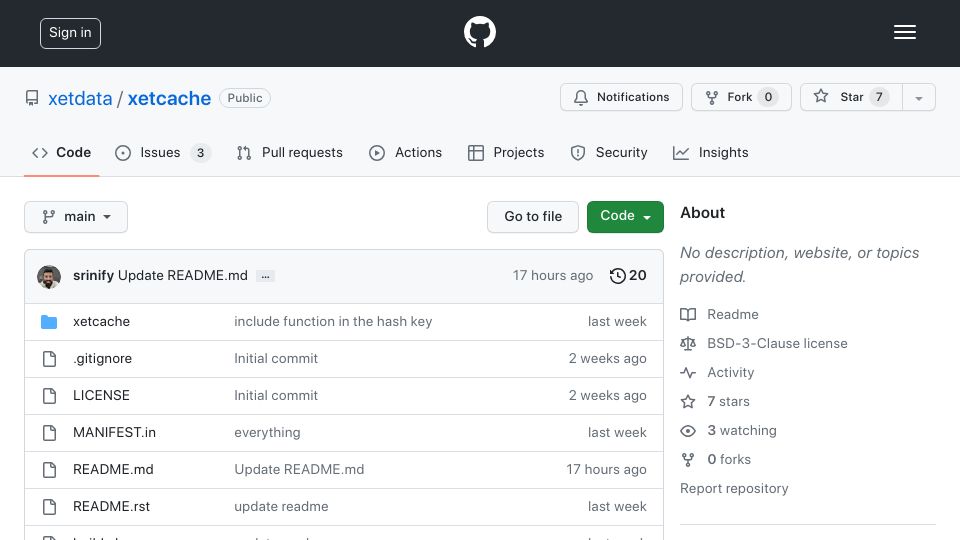Open the 'everything' commit message

coord(267,433)
